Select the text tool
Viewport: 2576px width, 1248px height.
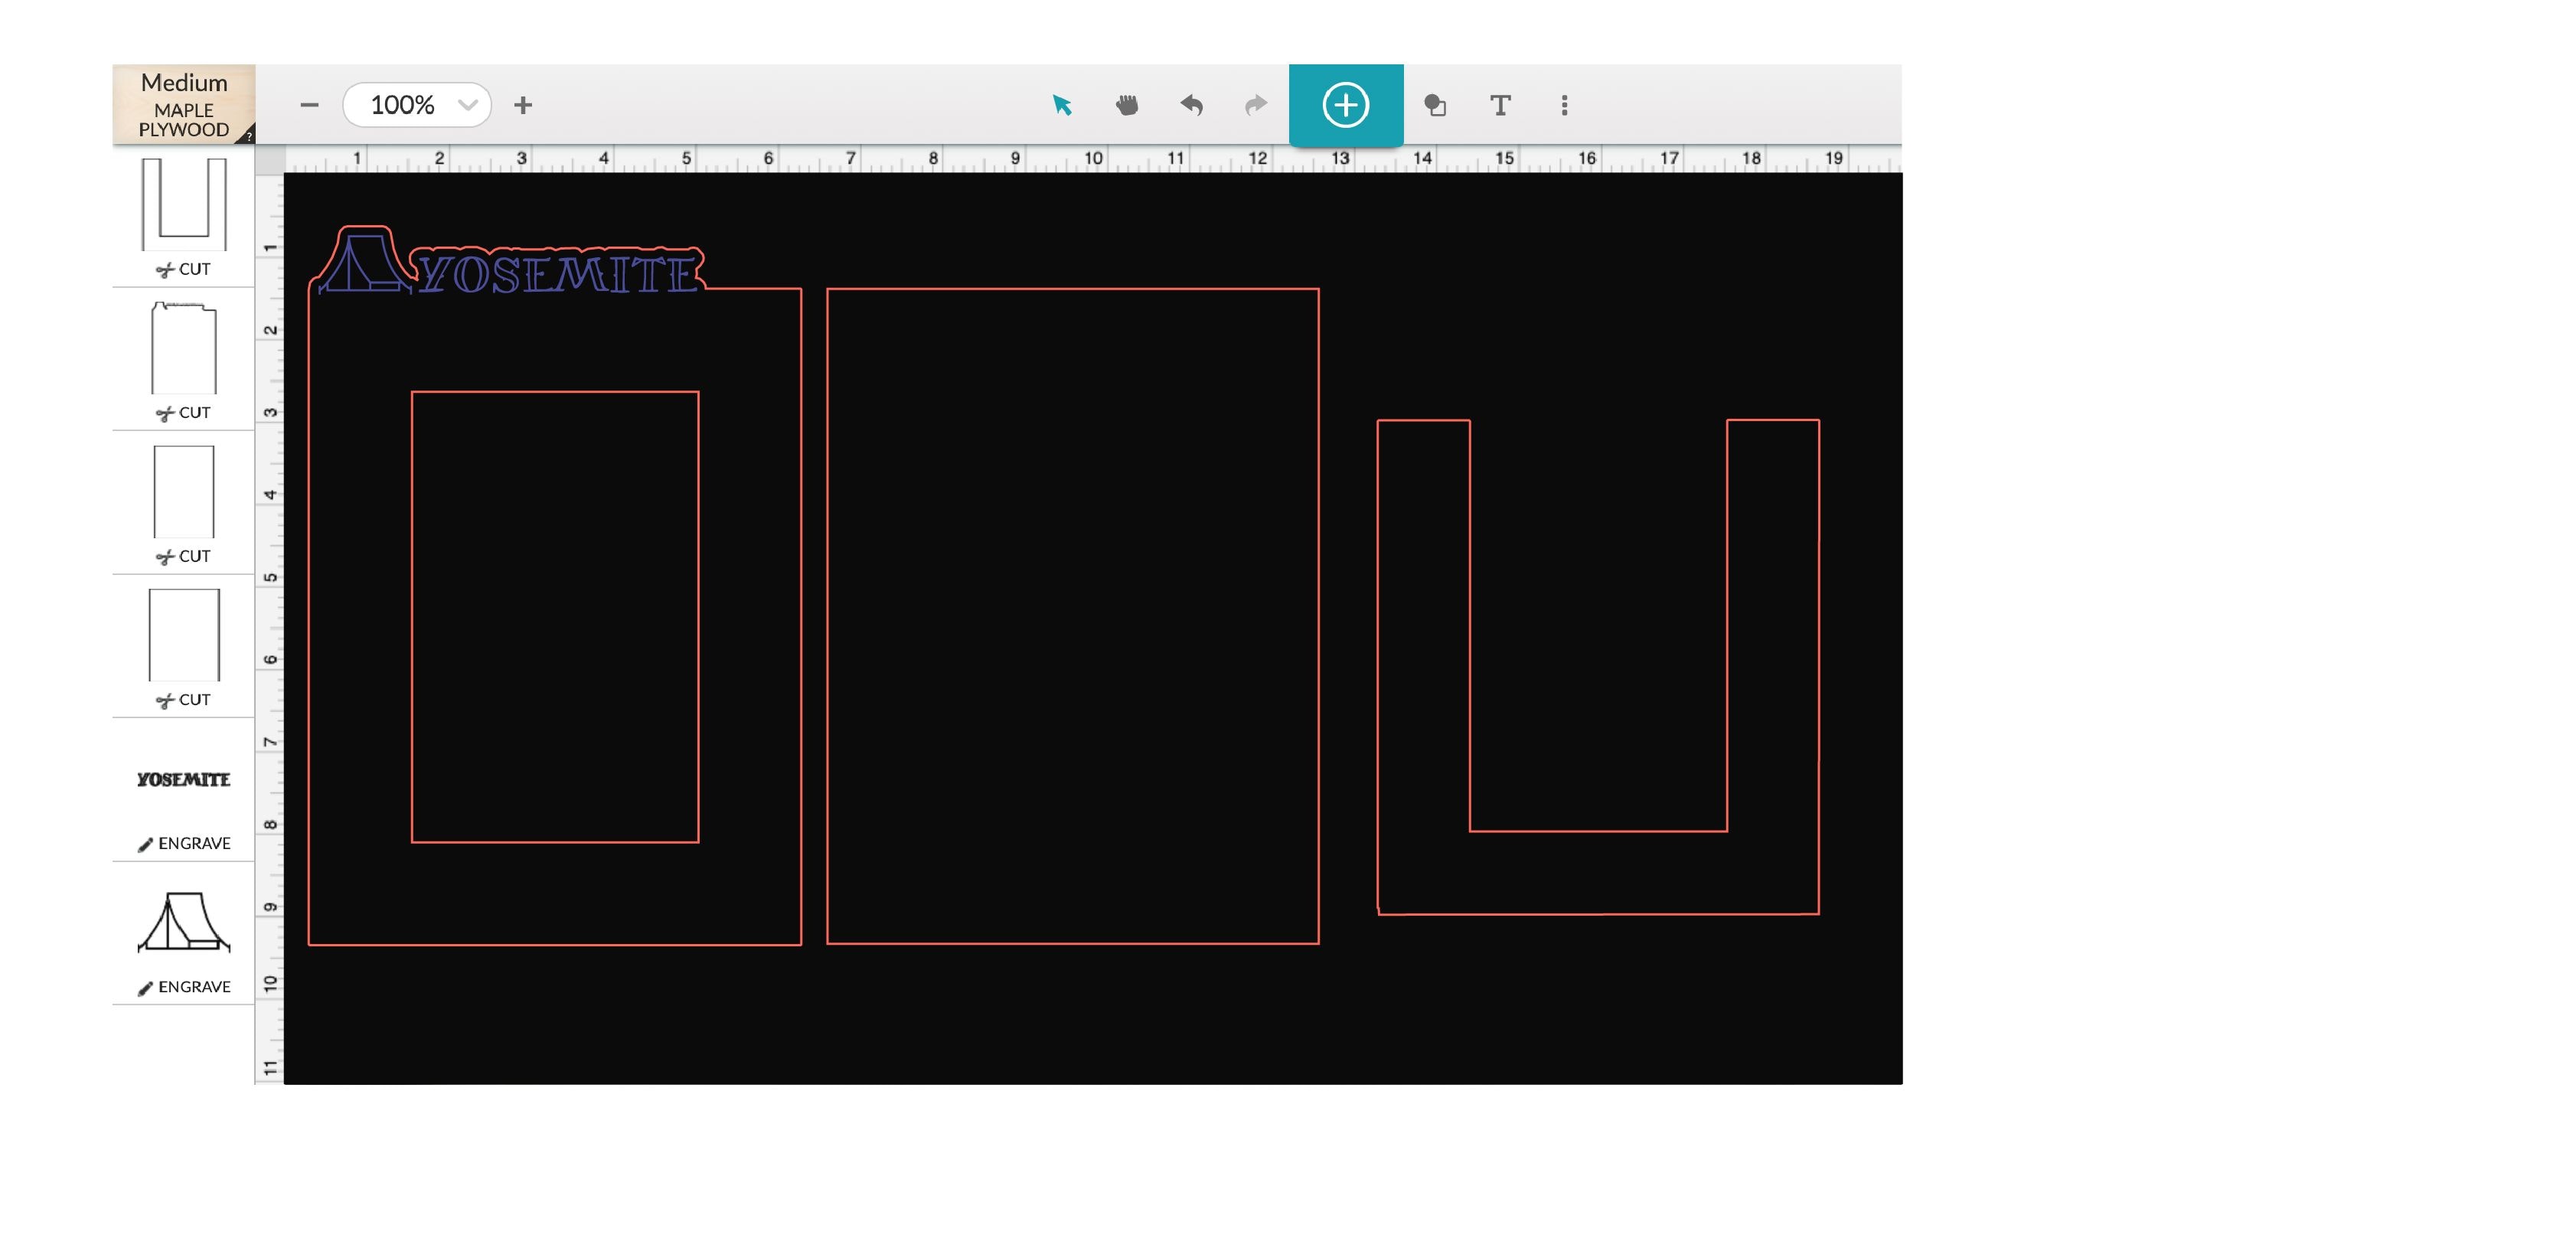(x=1500, y=105)
